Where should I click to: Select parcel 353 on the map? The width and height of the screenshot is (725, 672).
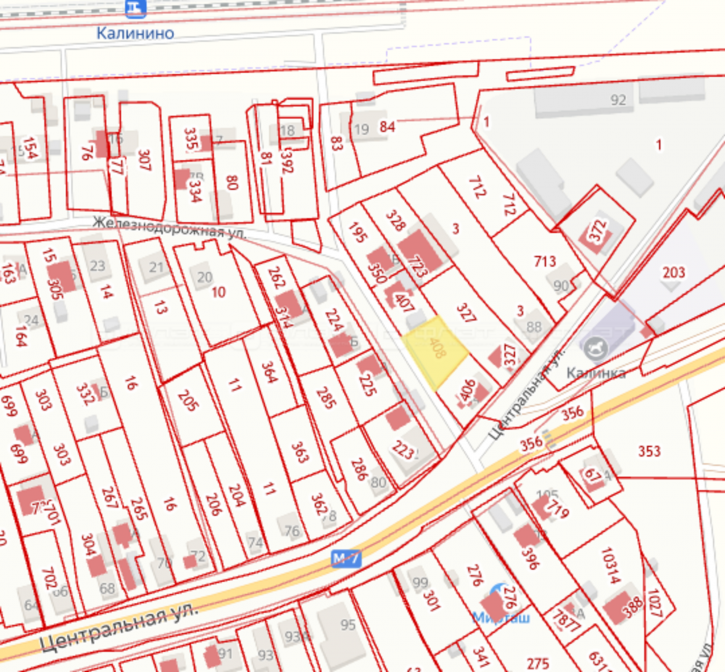click(649, 452)
